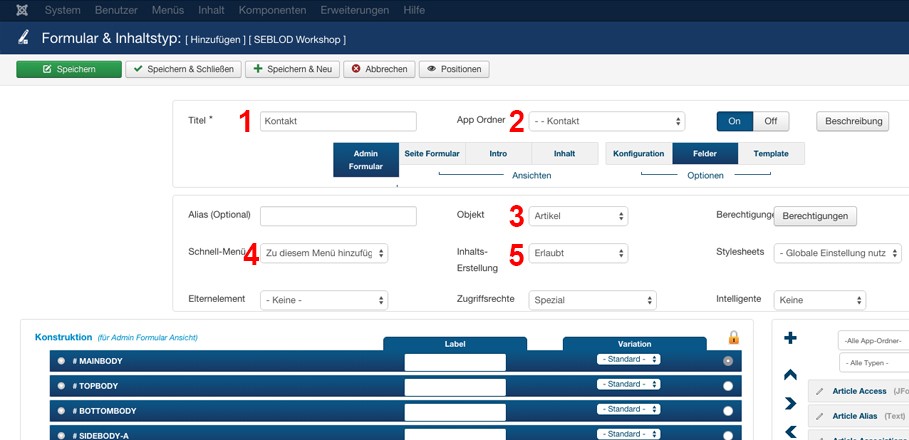
Task: Click the lock icon above Variation column
Action: (733, 337)
